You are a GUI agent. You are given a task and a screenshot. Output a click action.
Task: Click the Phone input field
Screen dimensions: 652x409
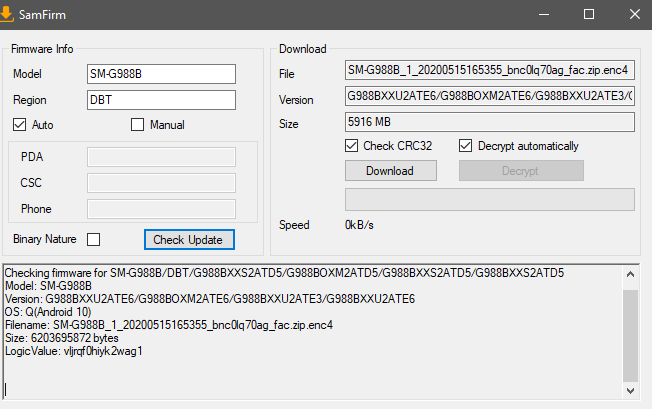pyautogui.click(x=161, y=209)
